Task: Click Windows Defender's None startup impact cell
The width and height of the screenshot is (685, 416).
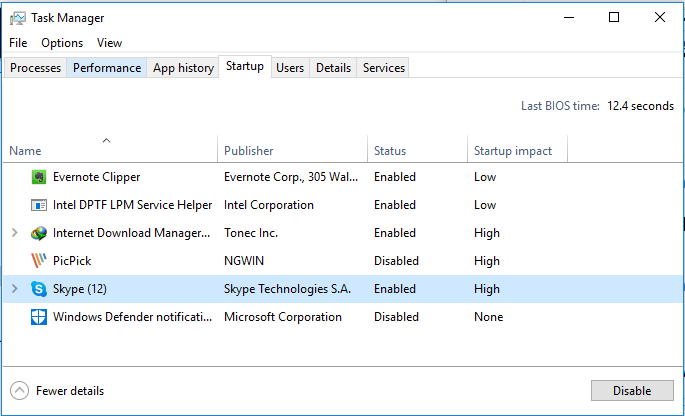Action: [x=488, y=317]
